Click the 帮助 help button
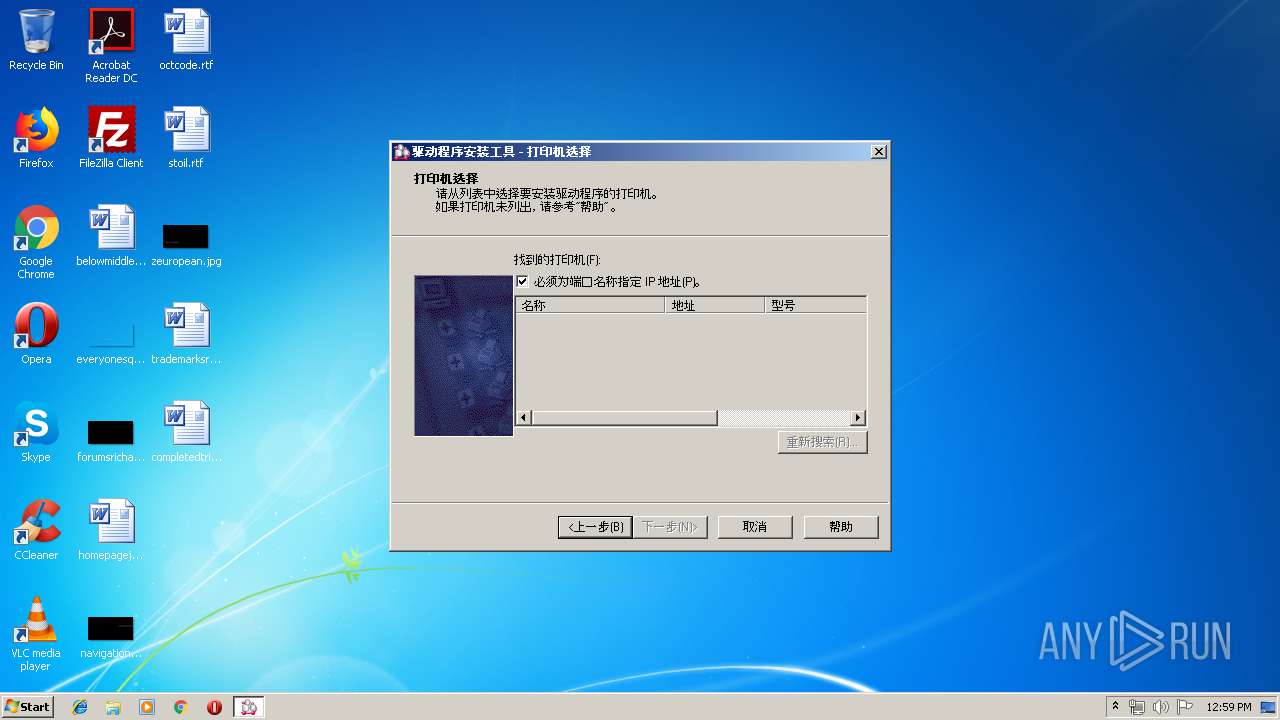This screenshot has height=720, width=1280. coord(841,527)
